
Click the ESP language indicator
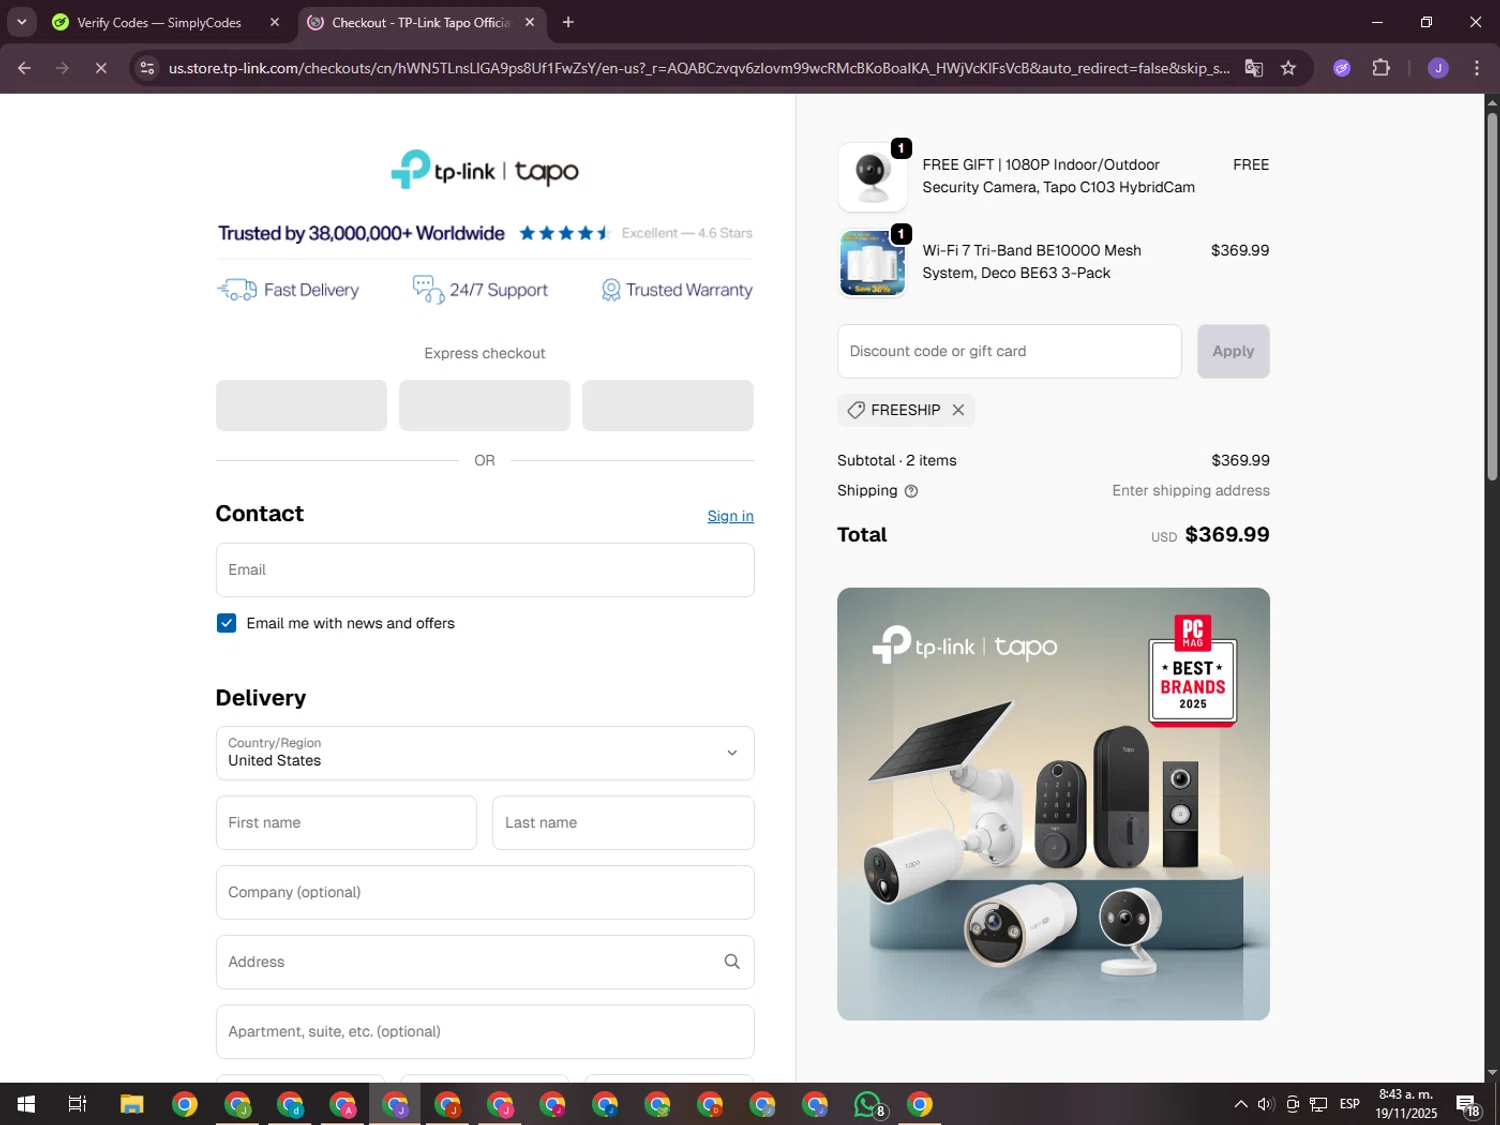click(x=1350, y=1104)
